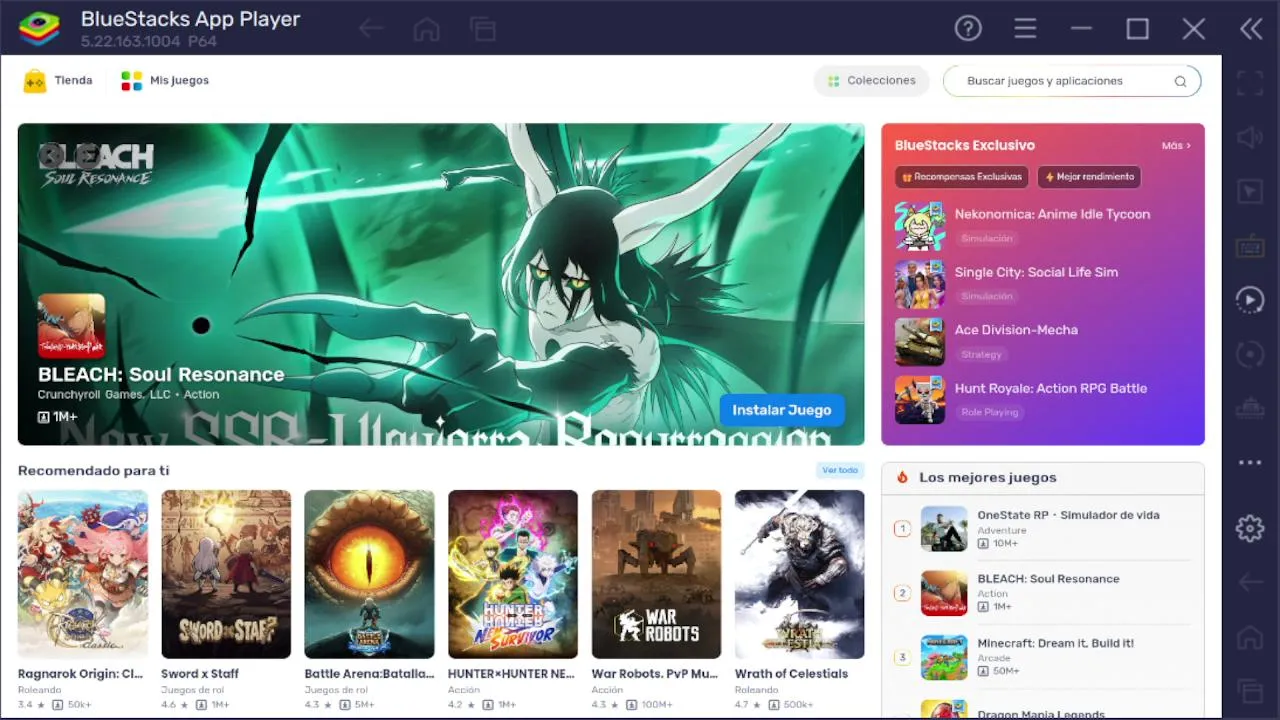Click the title bar home icon

pyautogui.click(x=427, y=29)
